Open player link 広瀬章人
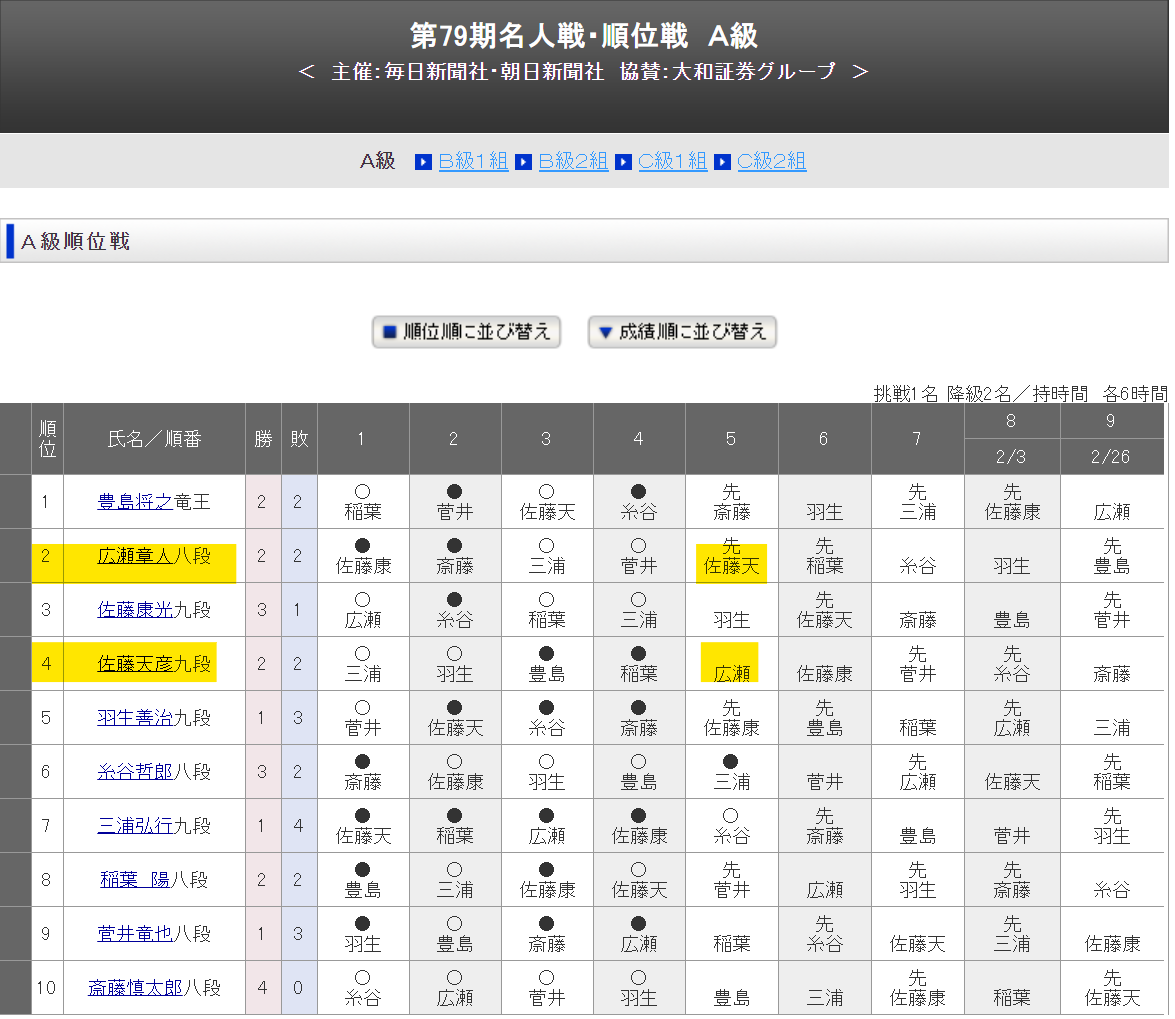The height and width of the screenshot is (1019, 1175). 135,555
